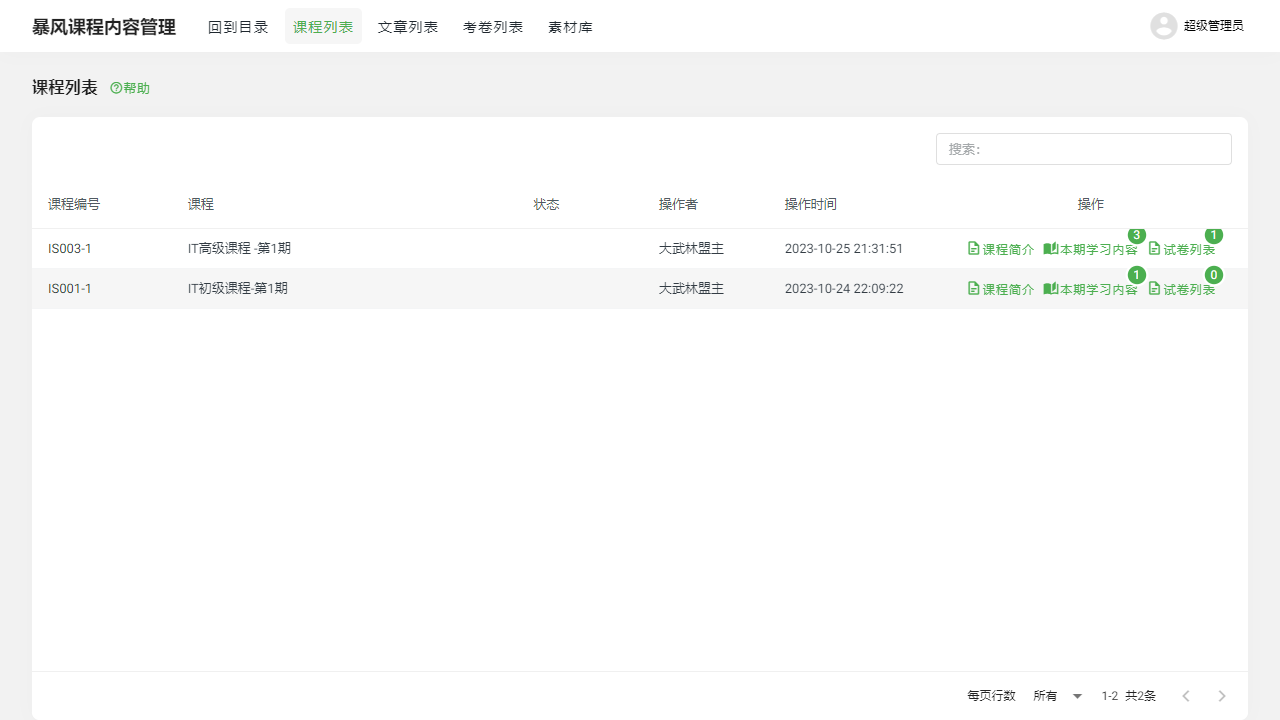The image size is (1280, 720).
Task: Click the badge showing 3 on 本期学习内容
Action: 1137,236
